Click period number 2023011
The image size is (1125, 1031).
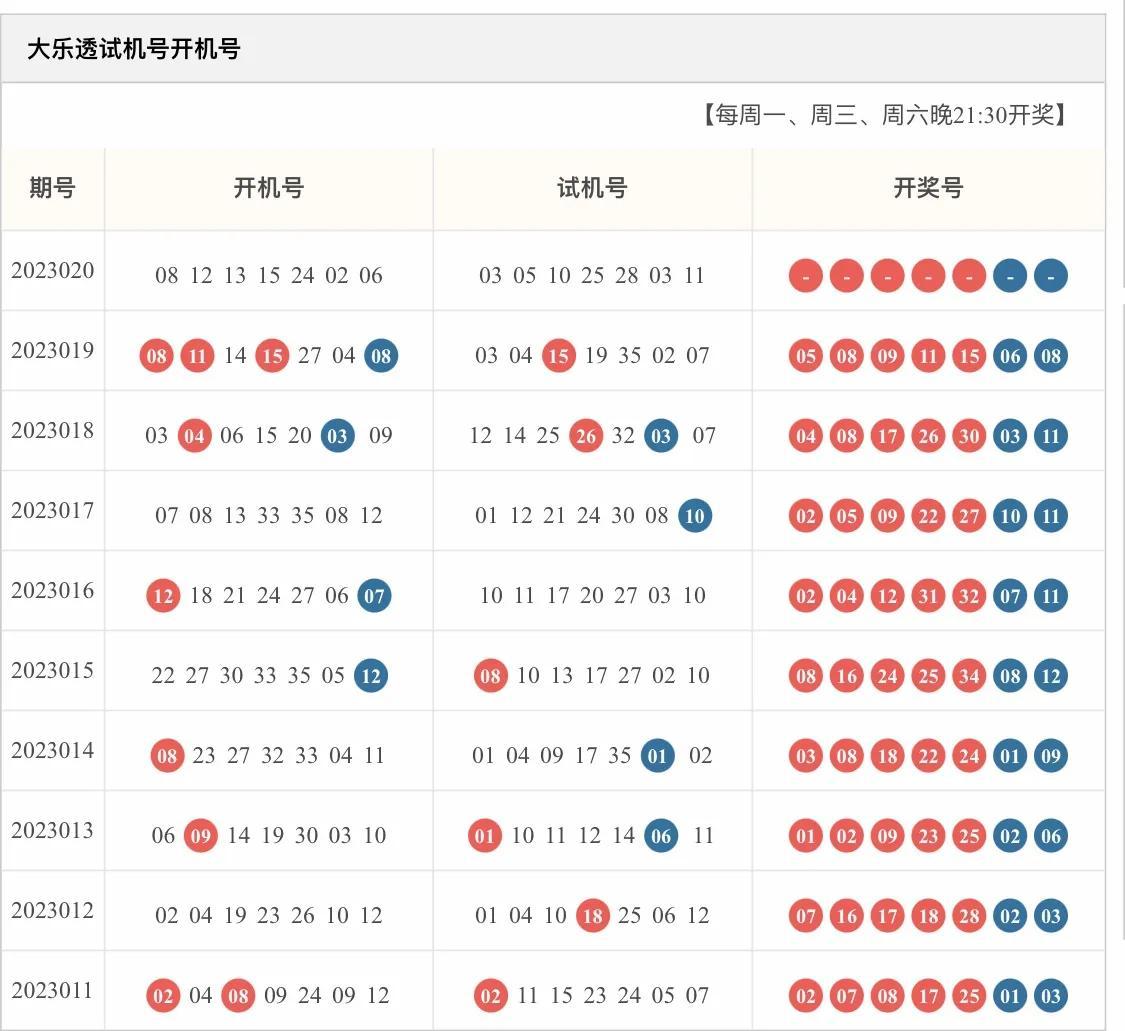tap(52, 990)
